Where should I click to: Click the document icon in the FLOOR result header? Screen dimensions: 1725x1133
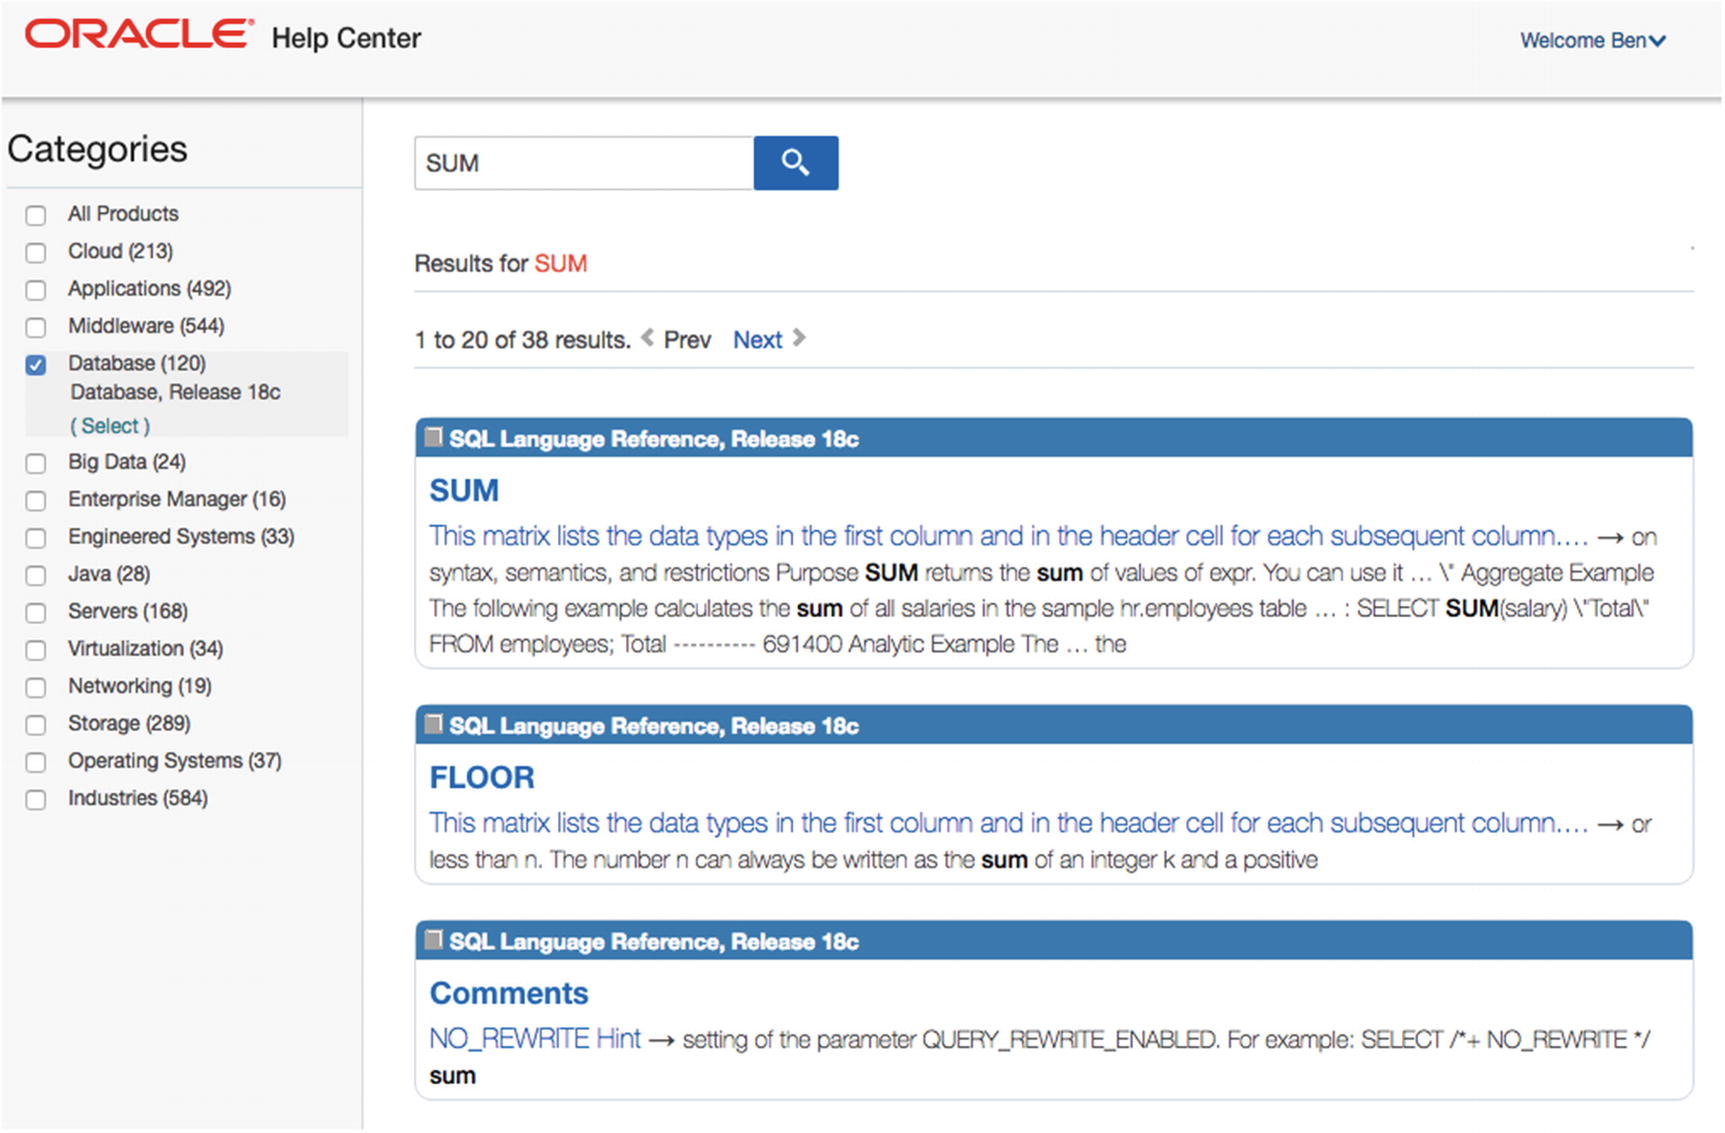click(434, 725)
